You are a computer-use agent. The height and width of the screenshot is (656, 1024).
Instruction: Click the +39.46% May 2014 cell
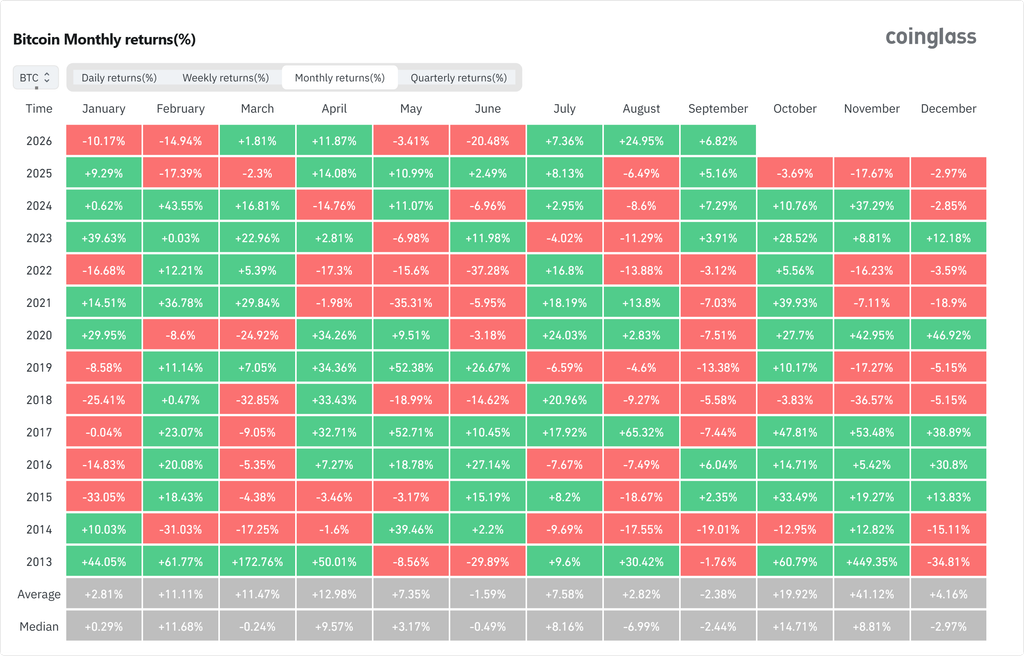click(x=411, y=529)
